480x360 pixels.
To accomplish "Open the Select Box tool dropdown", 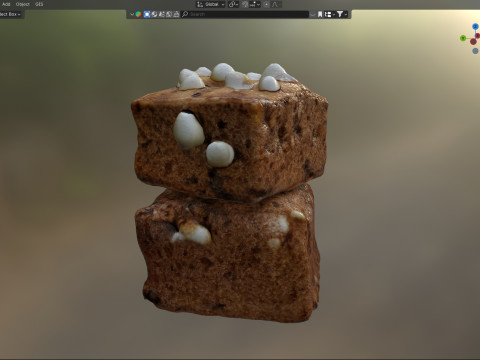I will click(x=11, y=14).
